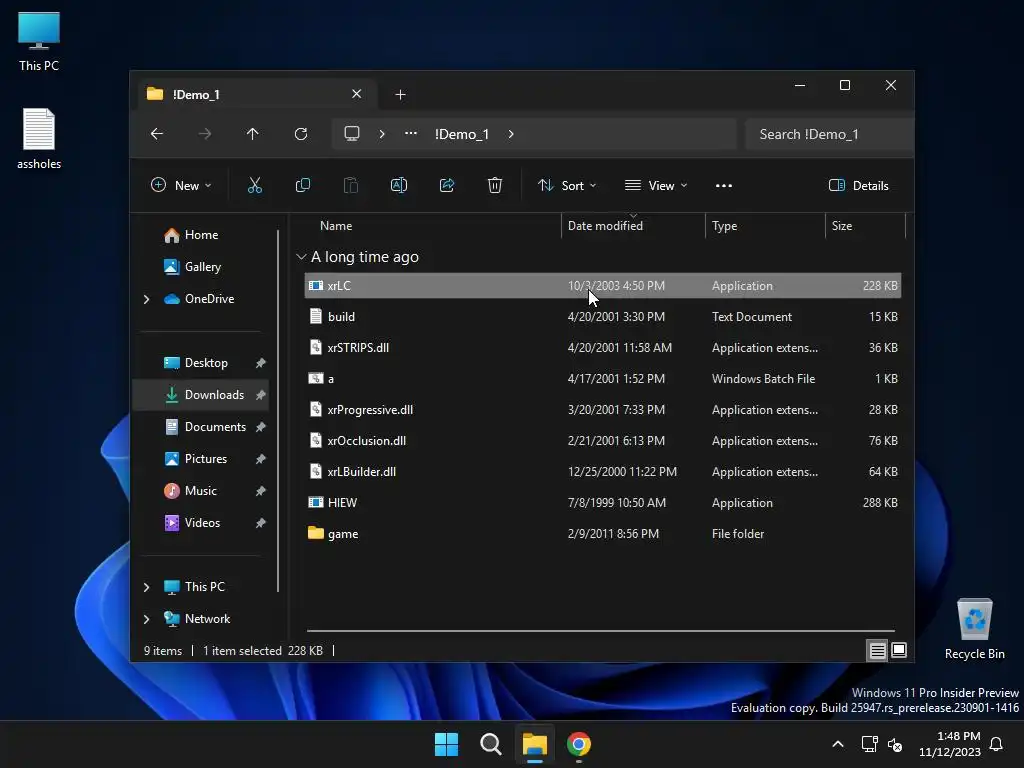The width and height of the screenshot is (1024, 768).
Task: Open the View dropdown menu
Action: [656, 185]
